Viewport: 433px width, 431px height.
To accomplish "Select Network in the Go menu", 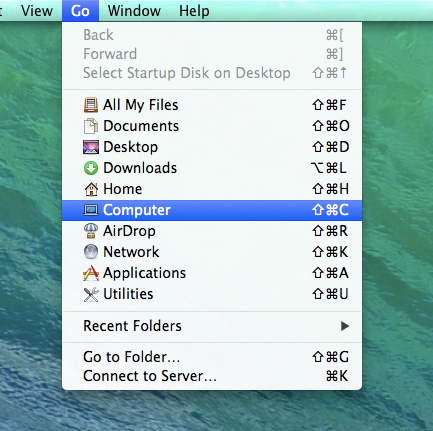I will pyautogui.click(x=212, y=252).
